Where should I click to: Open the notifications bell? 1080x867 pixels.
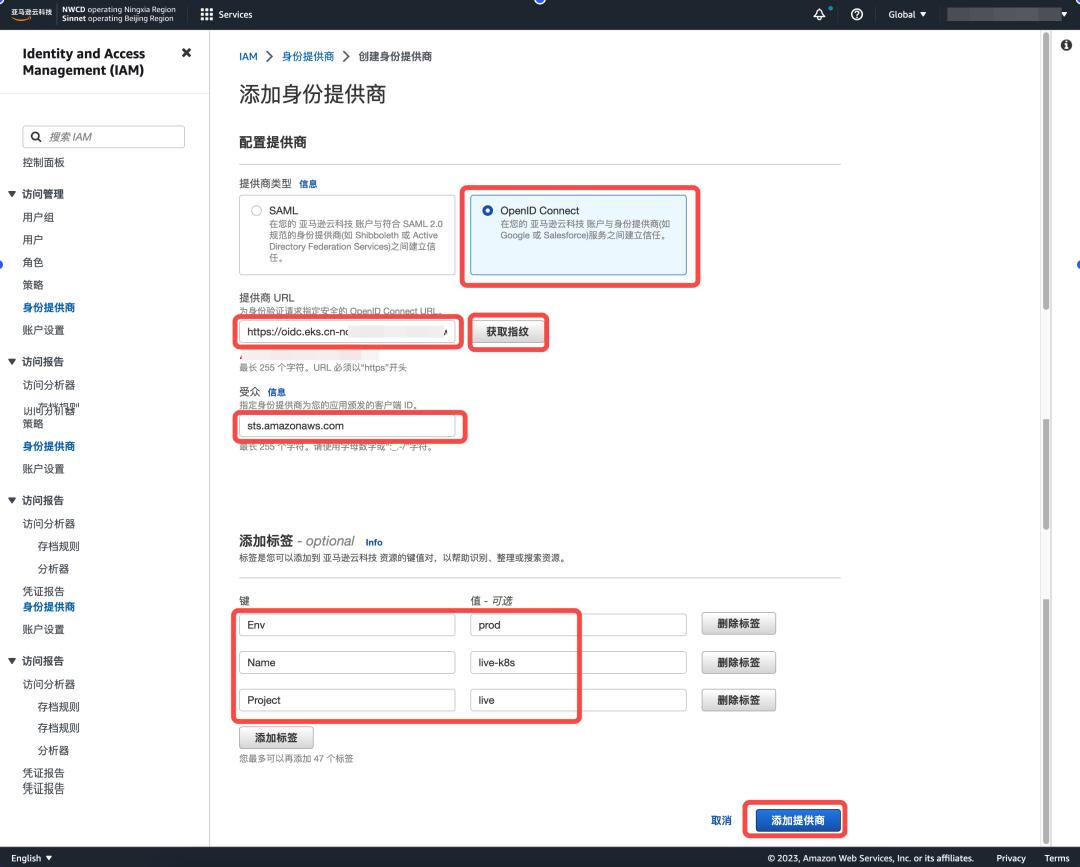click(819, 14)
